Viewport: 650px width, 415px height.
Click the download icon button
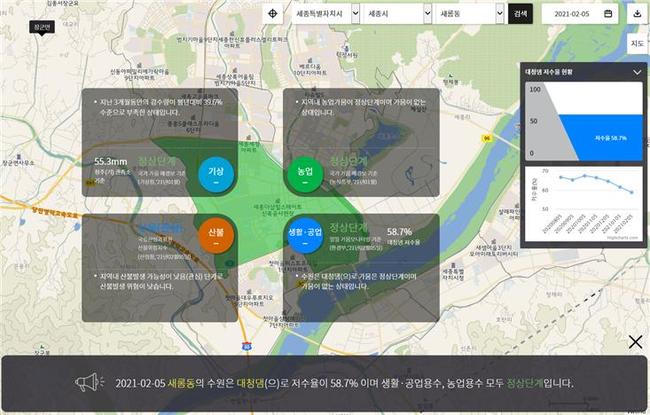click(x=637, y=14)
